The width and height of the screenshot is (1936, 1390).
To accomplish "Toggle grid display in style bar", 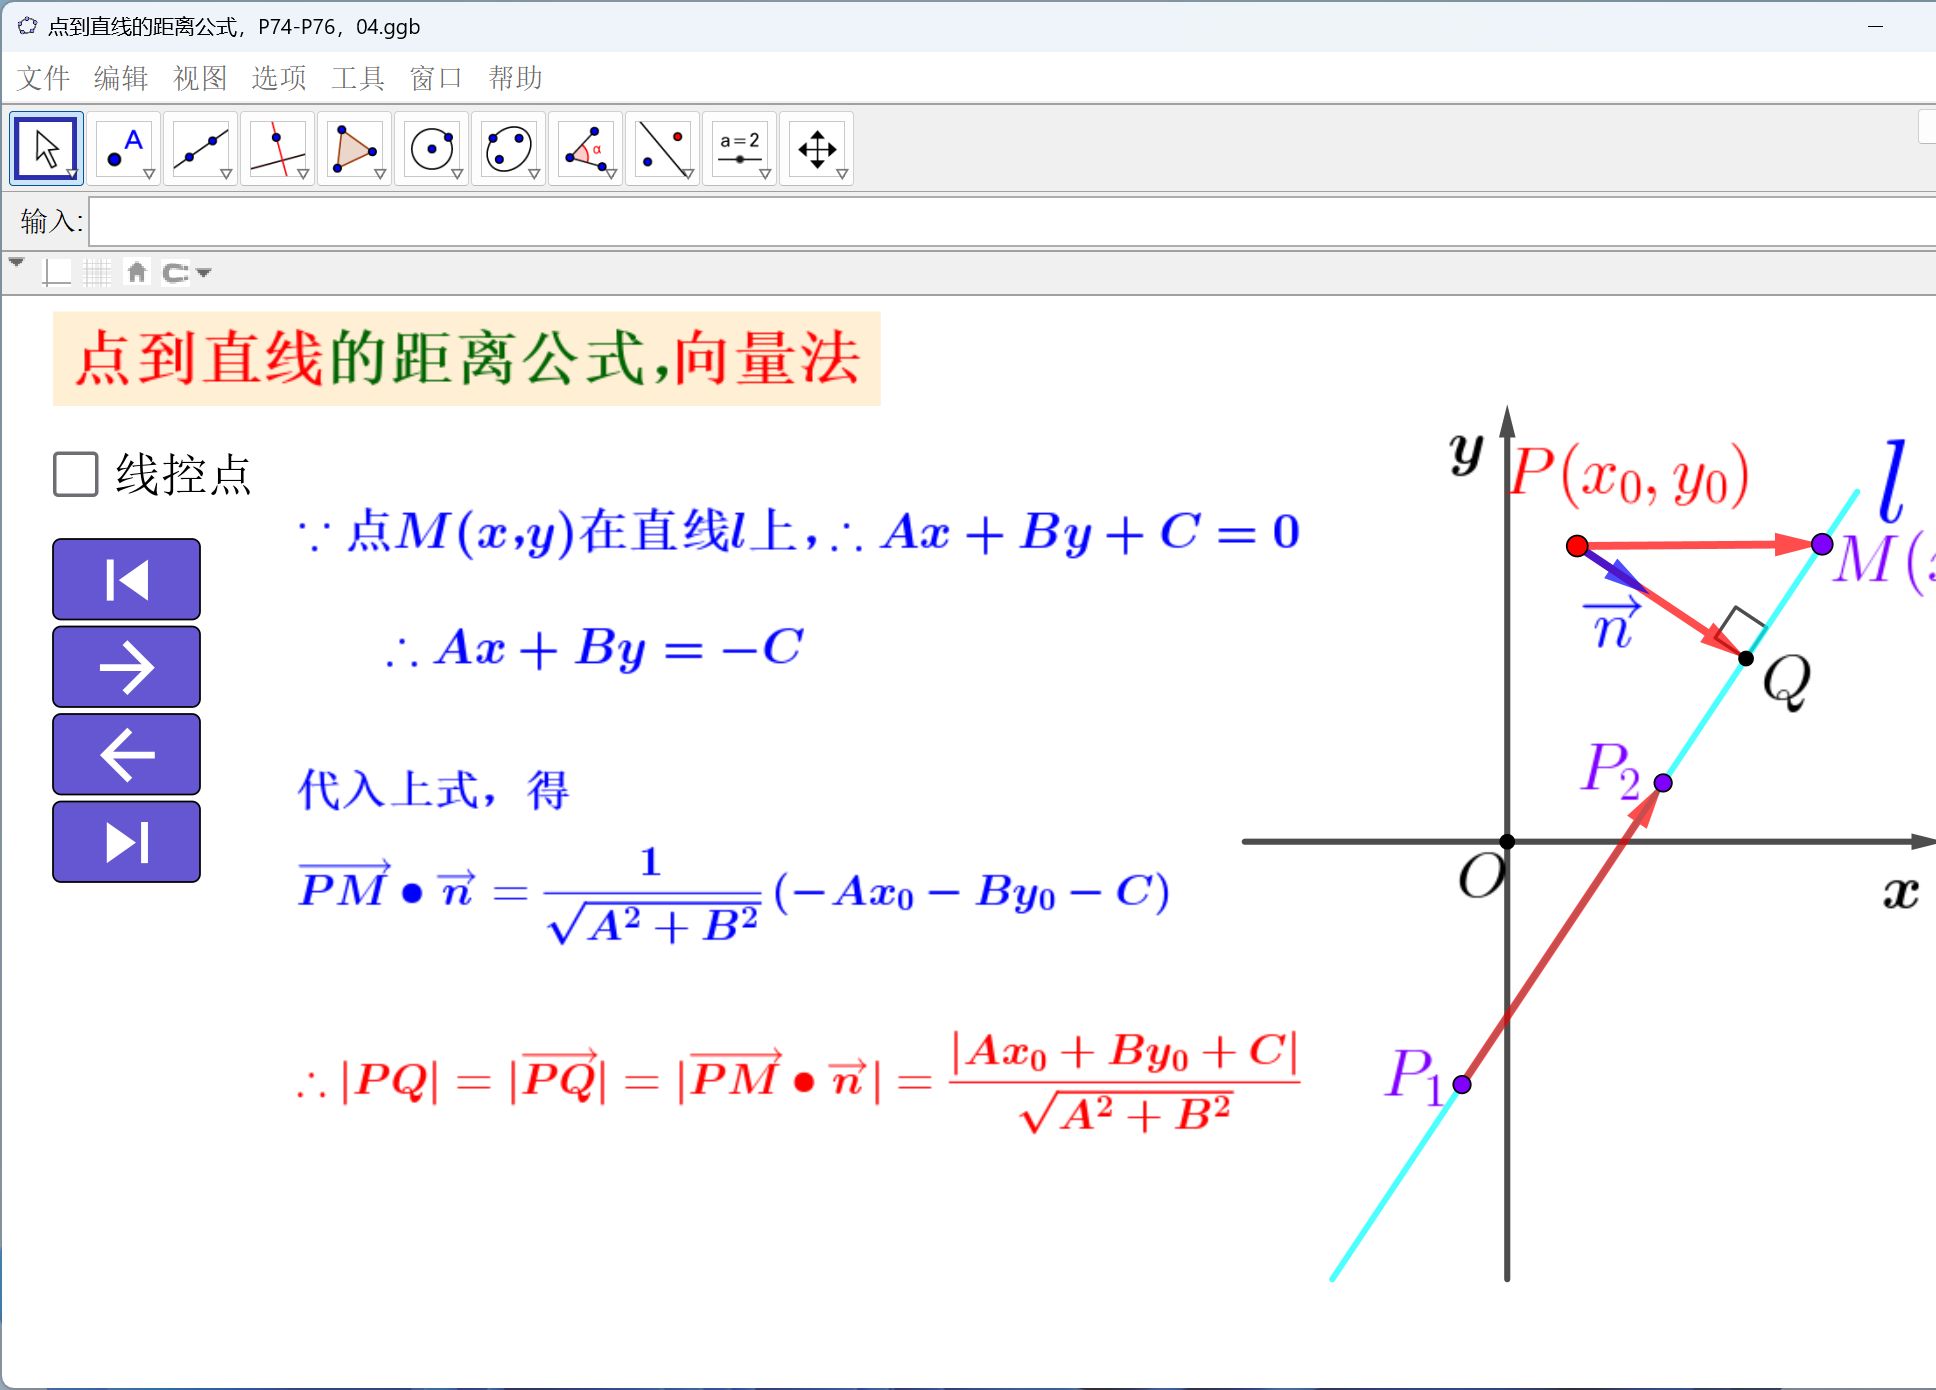I will click(97, 272).
